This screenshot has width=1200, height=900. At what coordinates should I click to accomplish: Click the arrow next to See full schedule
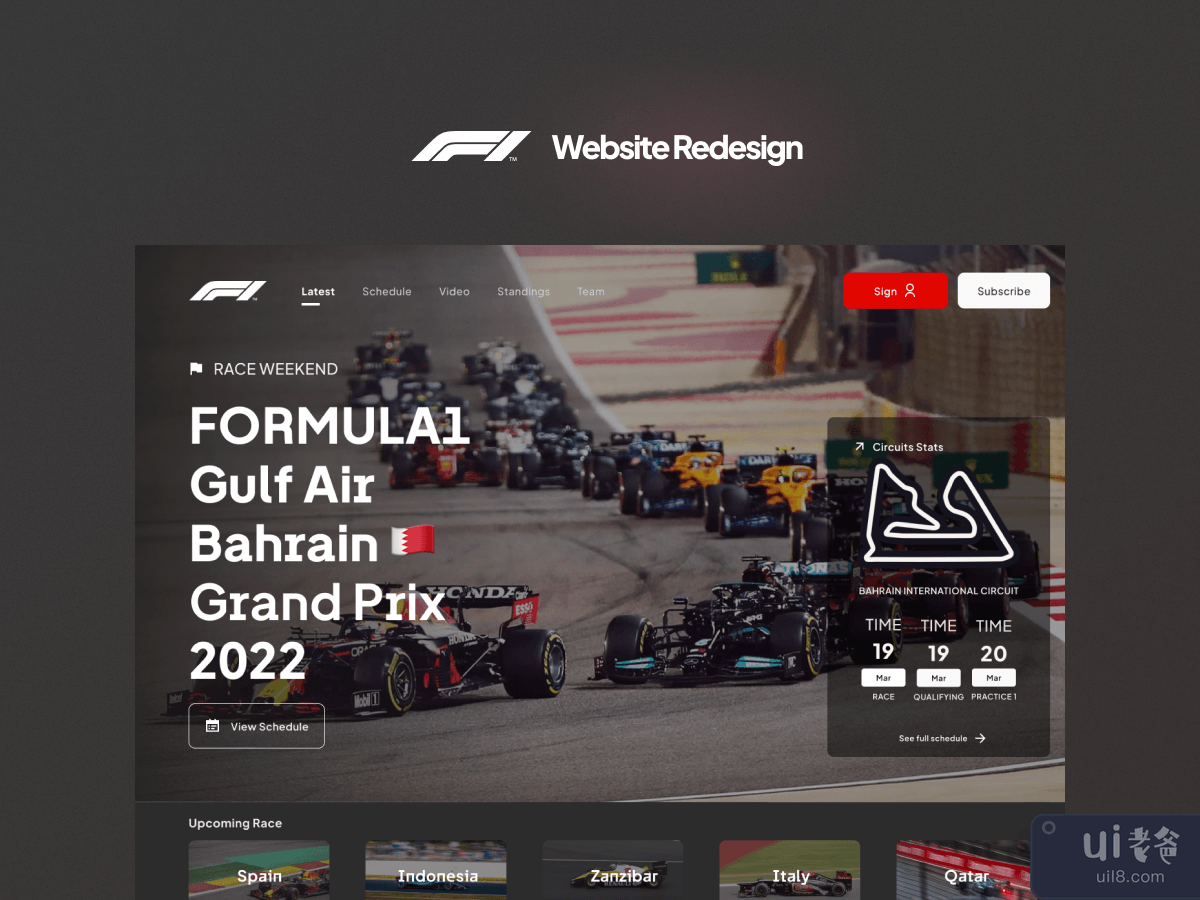click(980, 738)
